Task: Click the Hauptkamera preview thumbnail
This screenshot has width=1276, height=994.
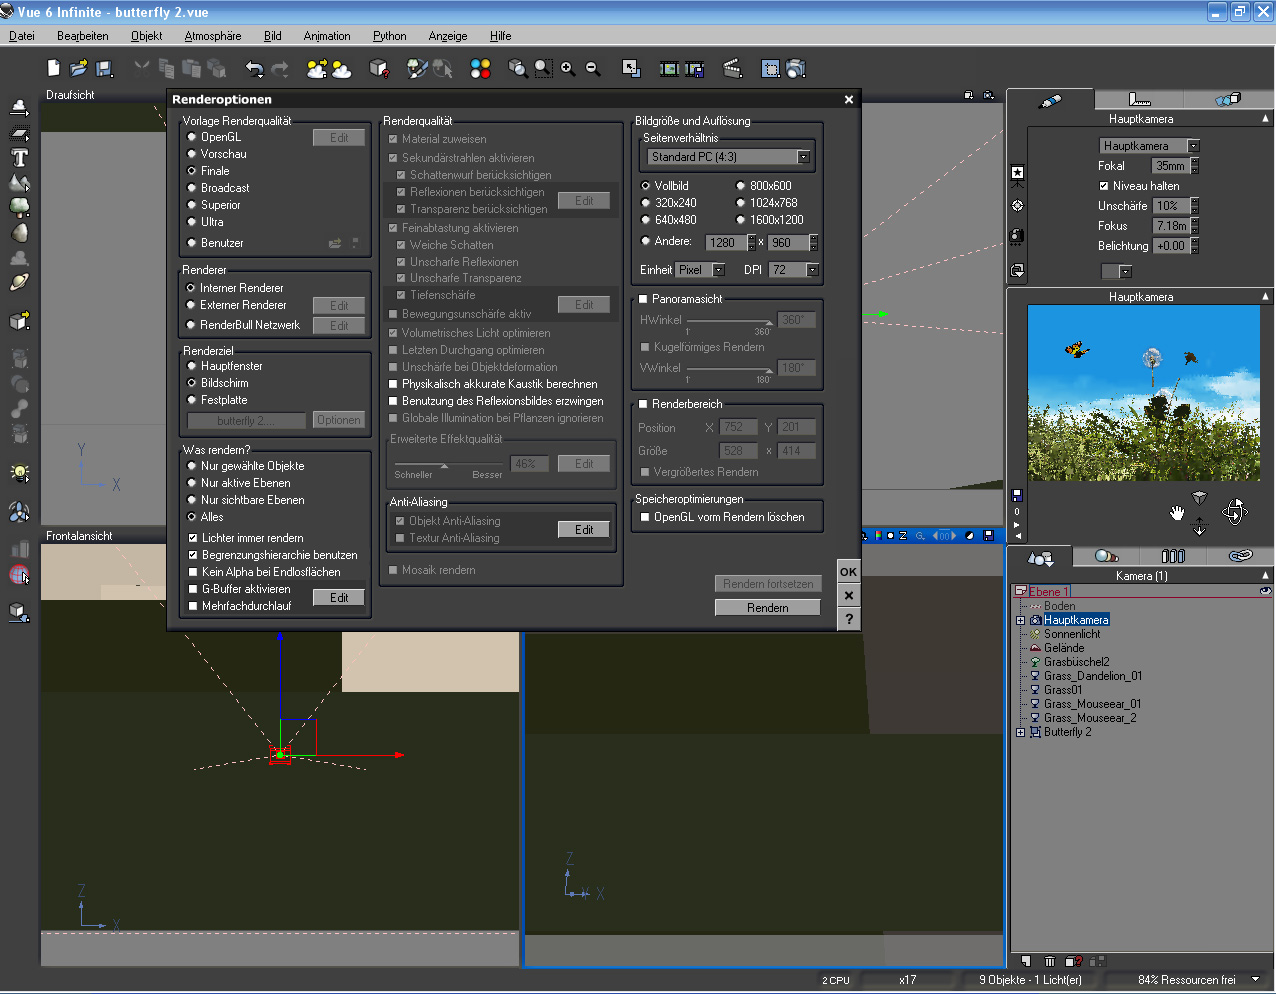Action: click(x=1144, y=393)
